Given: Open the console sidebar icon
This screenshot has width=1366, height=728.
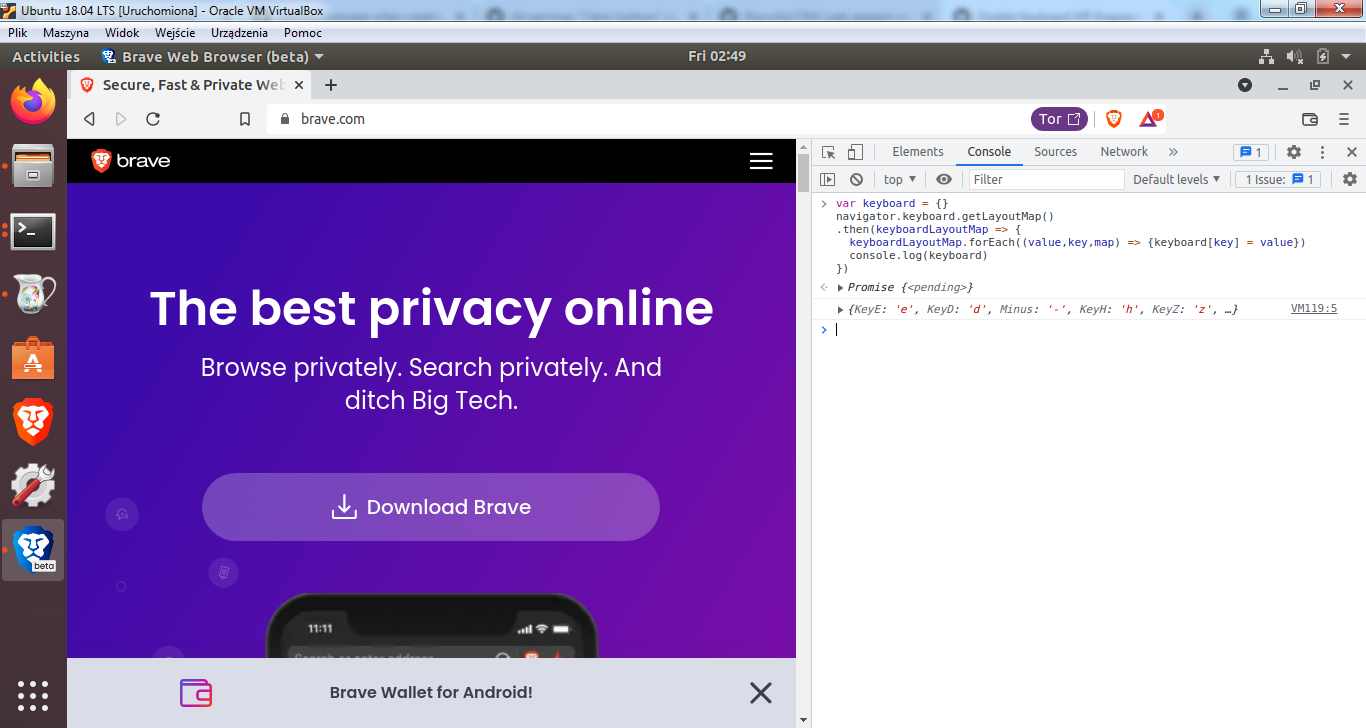Looking at the screenshot, I should 829,178.
